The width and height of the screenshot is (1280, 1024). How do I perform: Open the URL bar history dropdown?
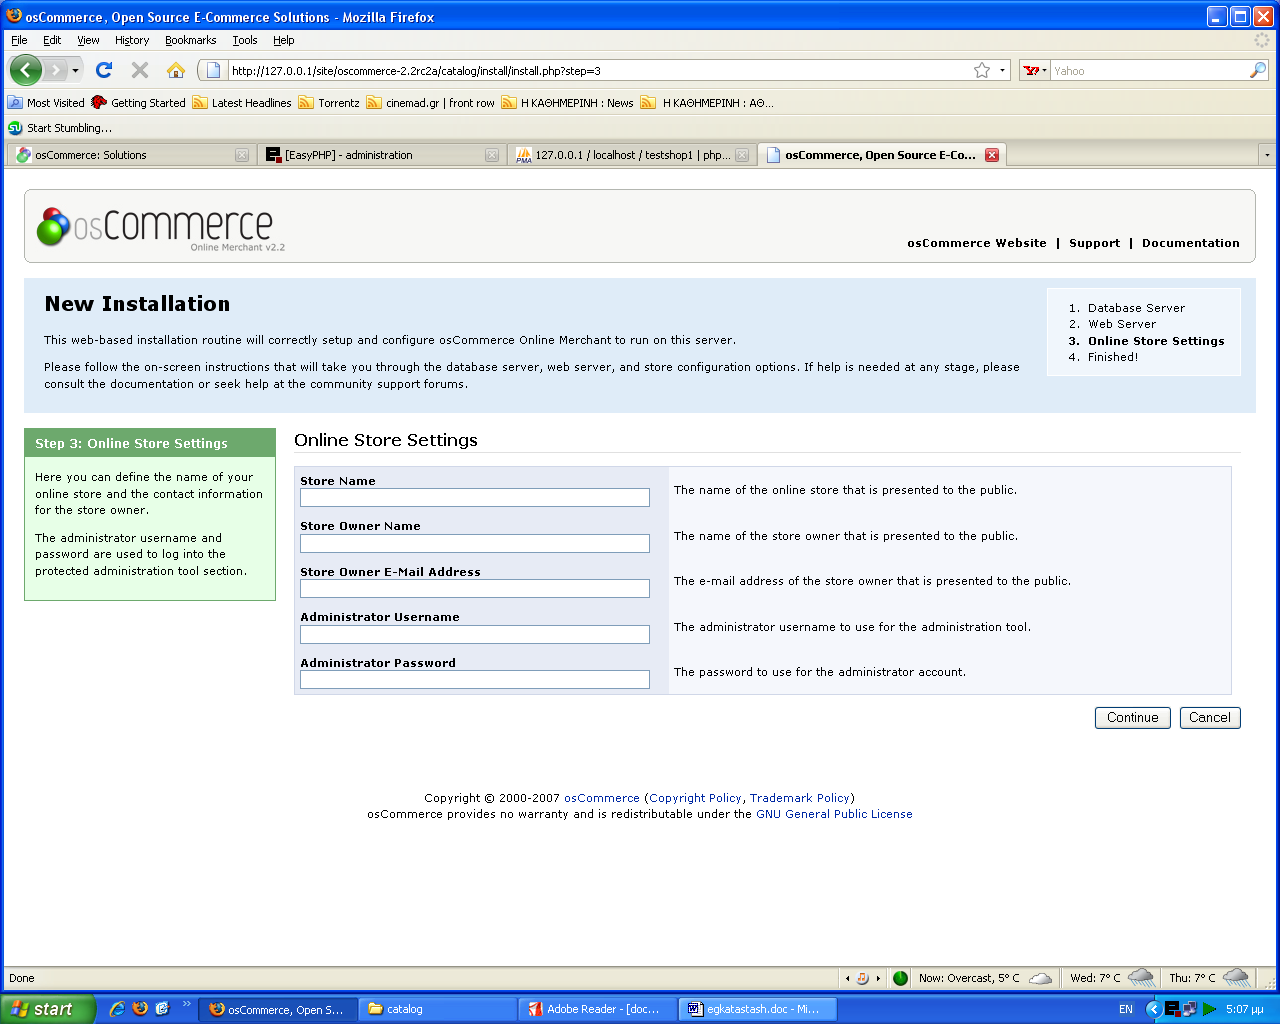[x=1002, y=70]
